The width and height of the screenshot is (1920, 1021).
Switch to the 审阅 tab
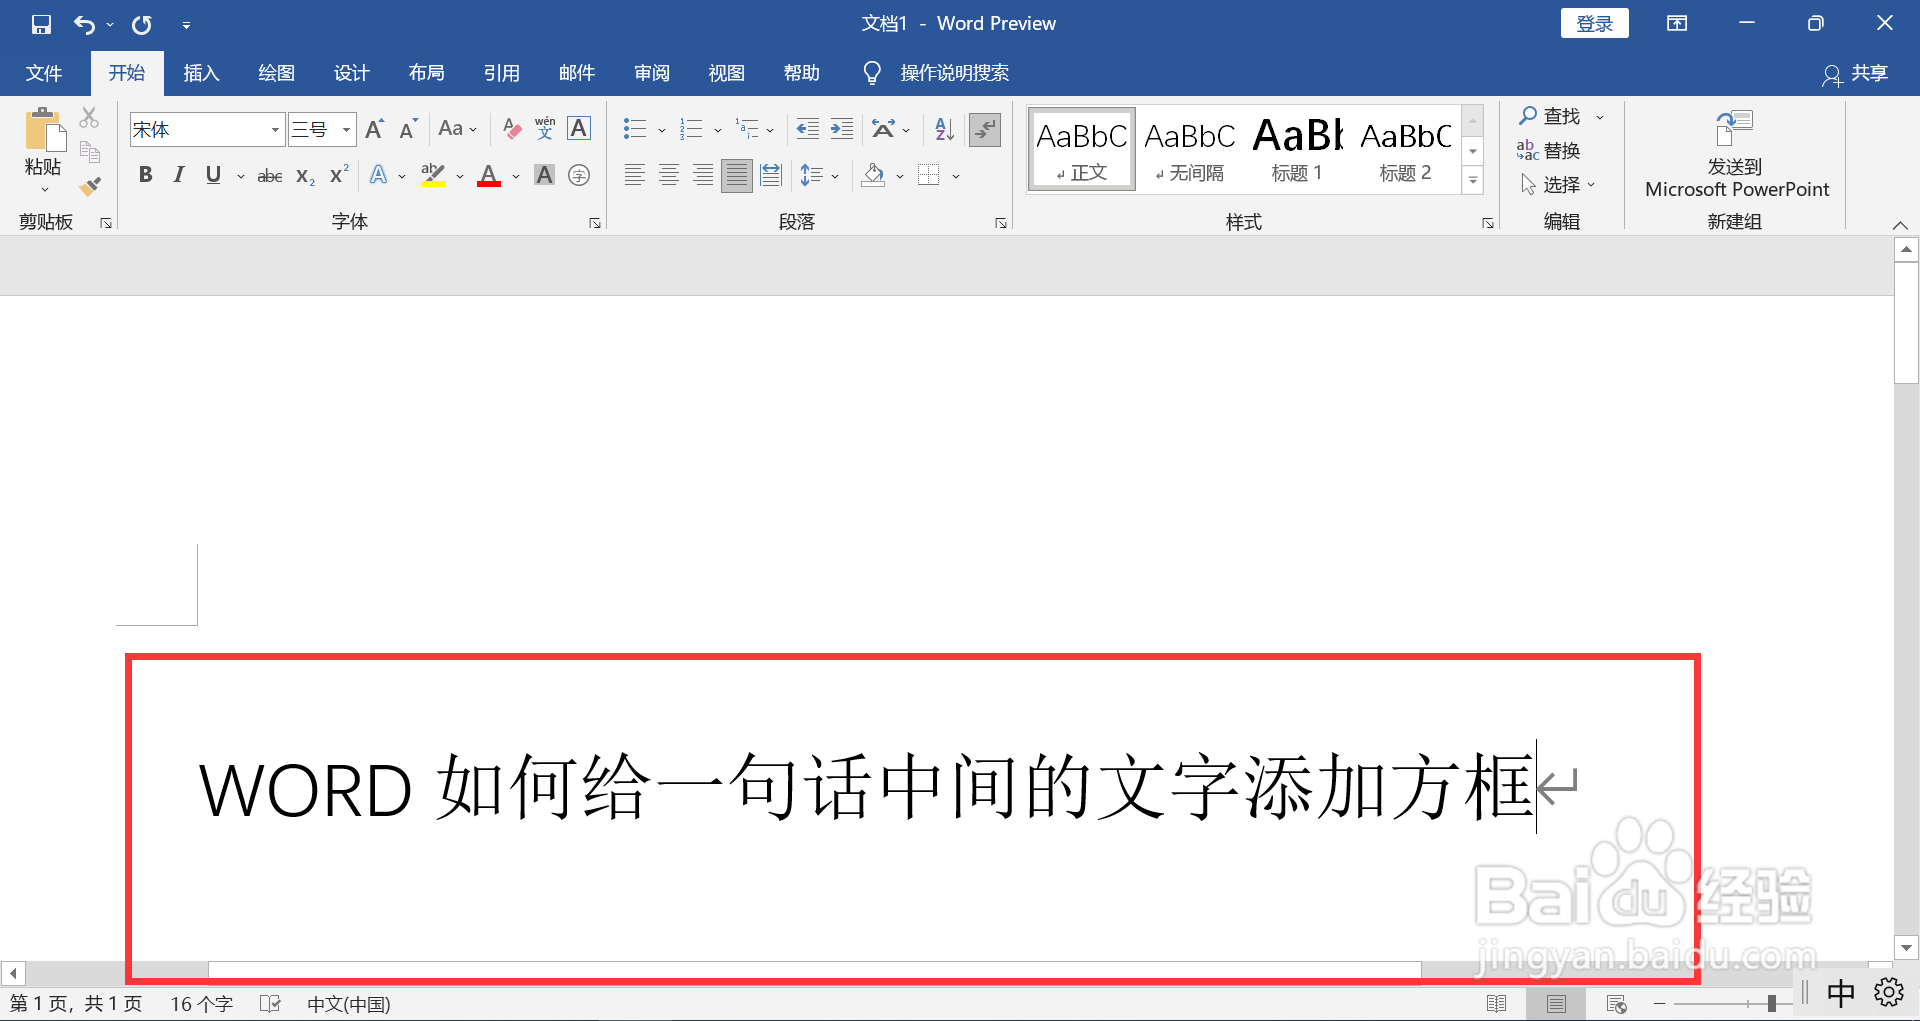(x=651, y=73)
